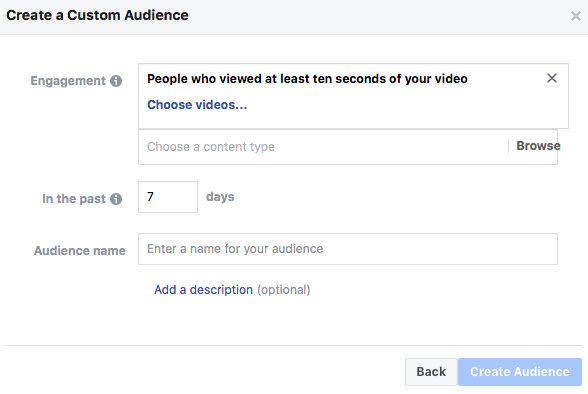Screen dimensions: 588x394
Task: Click the Audience name text field
Action: 348,249
